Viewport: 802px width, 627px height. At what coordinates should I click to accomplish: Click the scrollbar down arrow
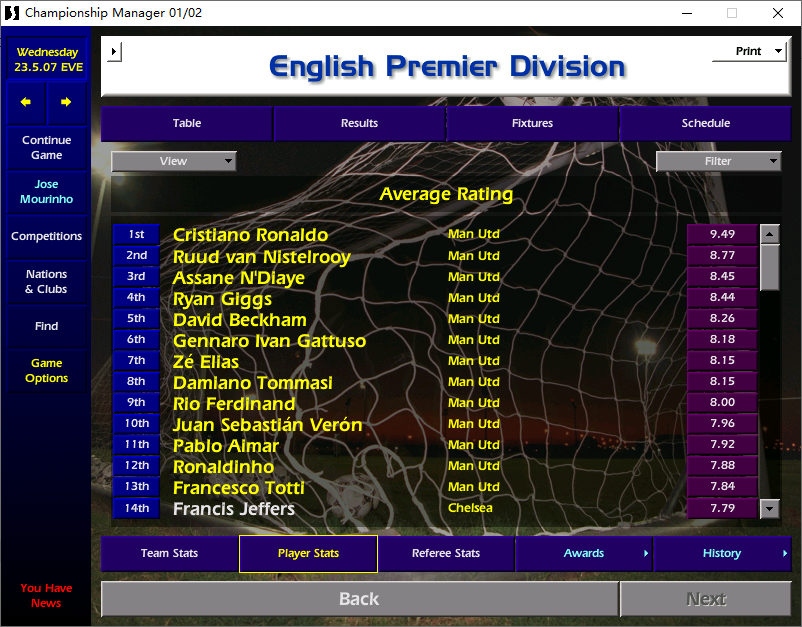769,508
